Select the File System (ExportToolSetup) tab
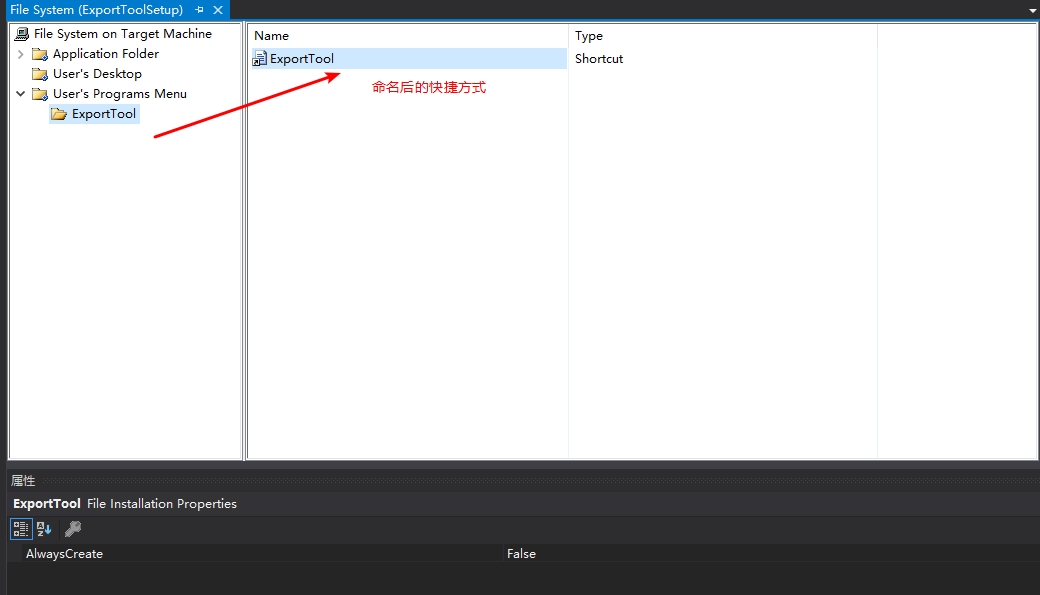 (x=96, y=10)
